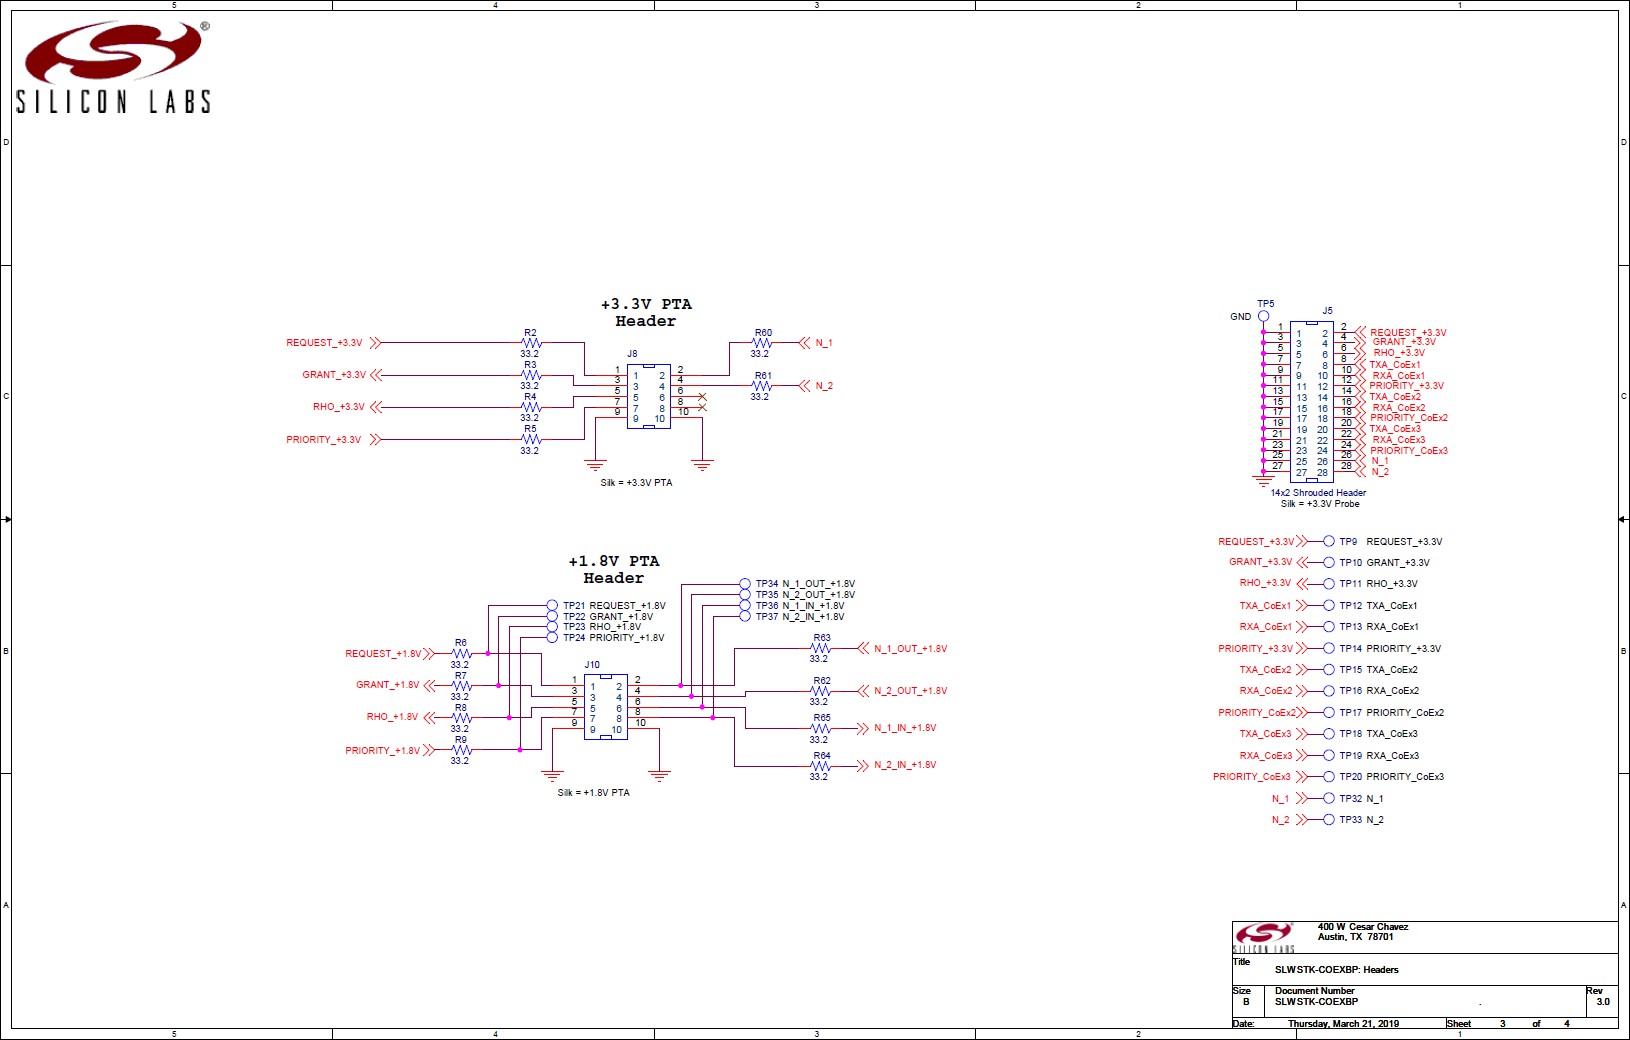
Task: Click REQUEST_+3.3V port left of R2
Action: pyautogui.click(x=333, y=343)
